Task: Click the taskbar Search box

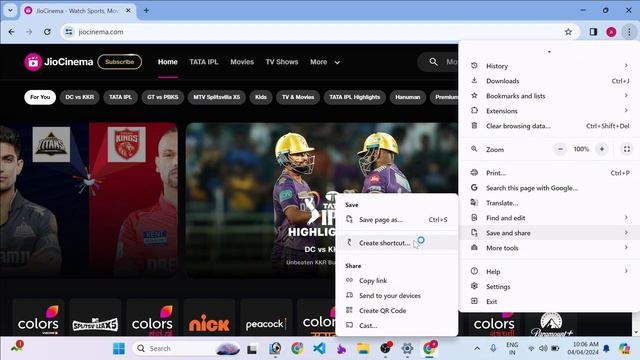Action: (x=186, y=349)
